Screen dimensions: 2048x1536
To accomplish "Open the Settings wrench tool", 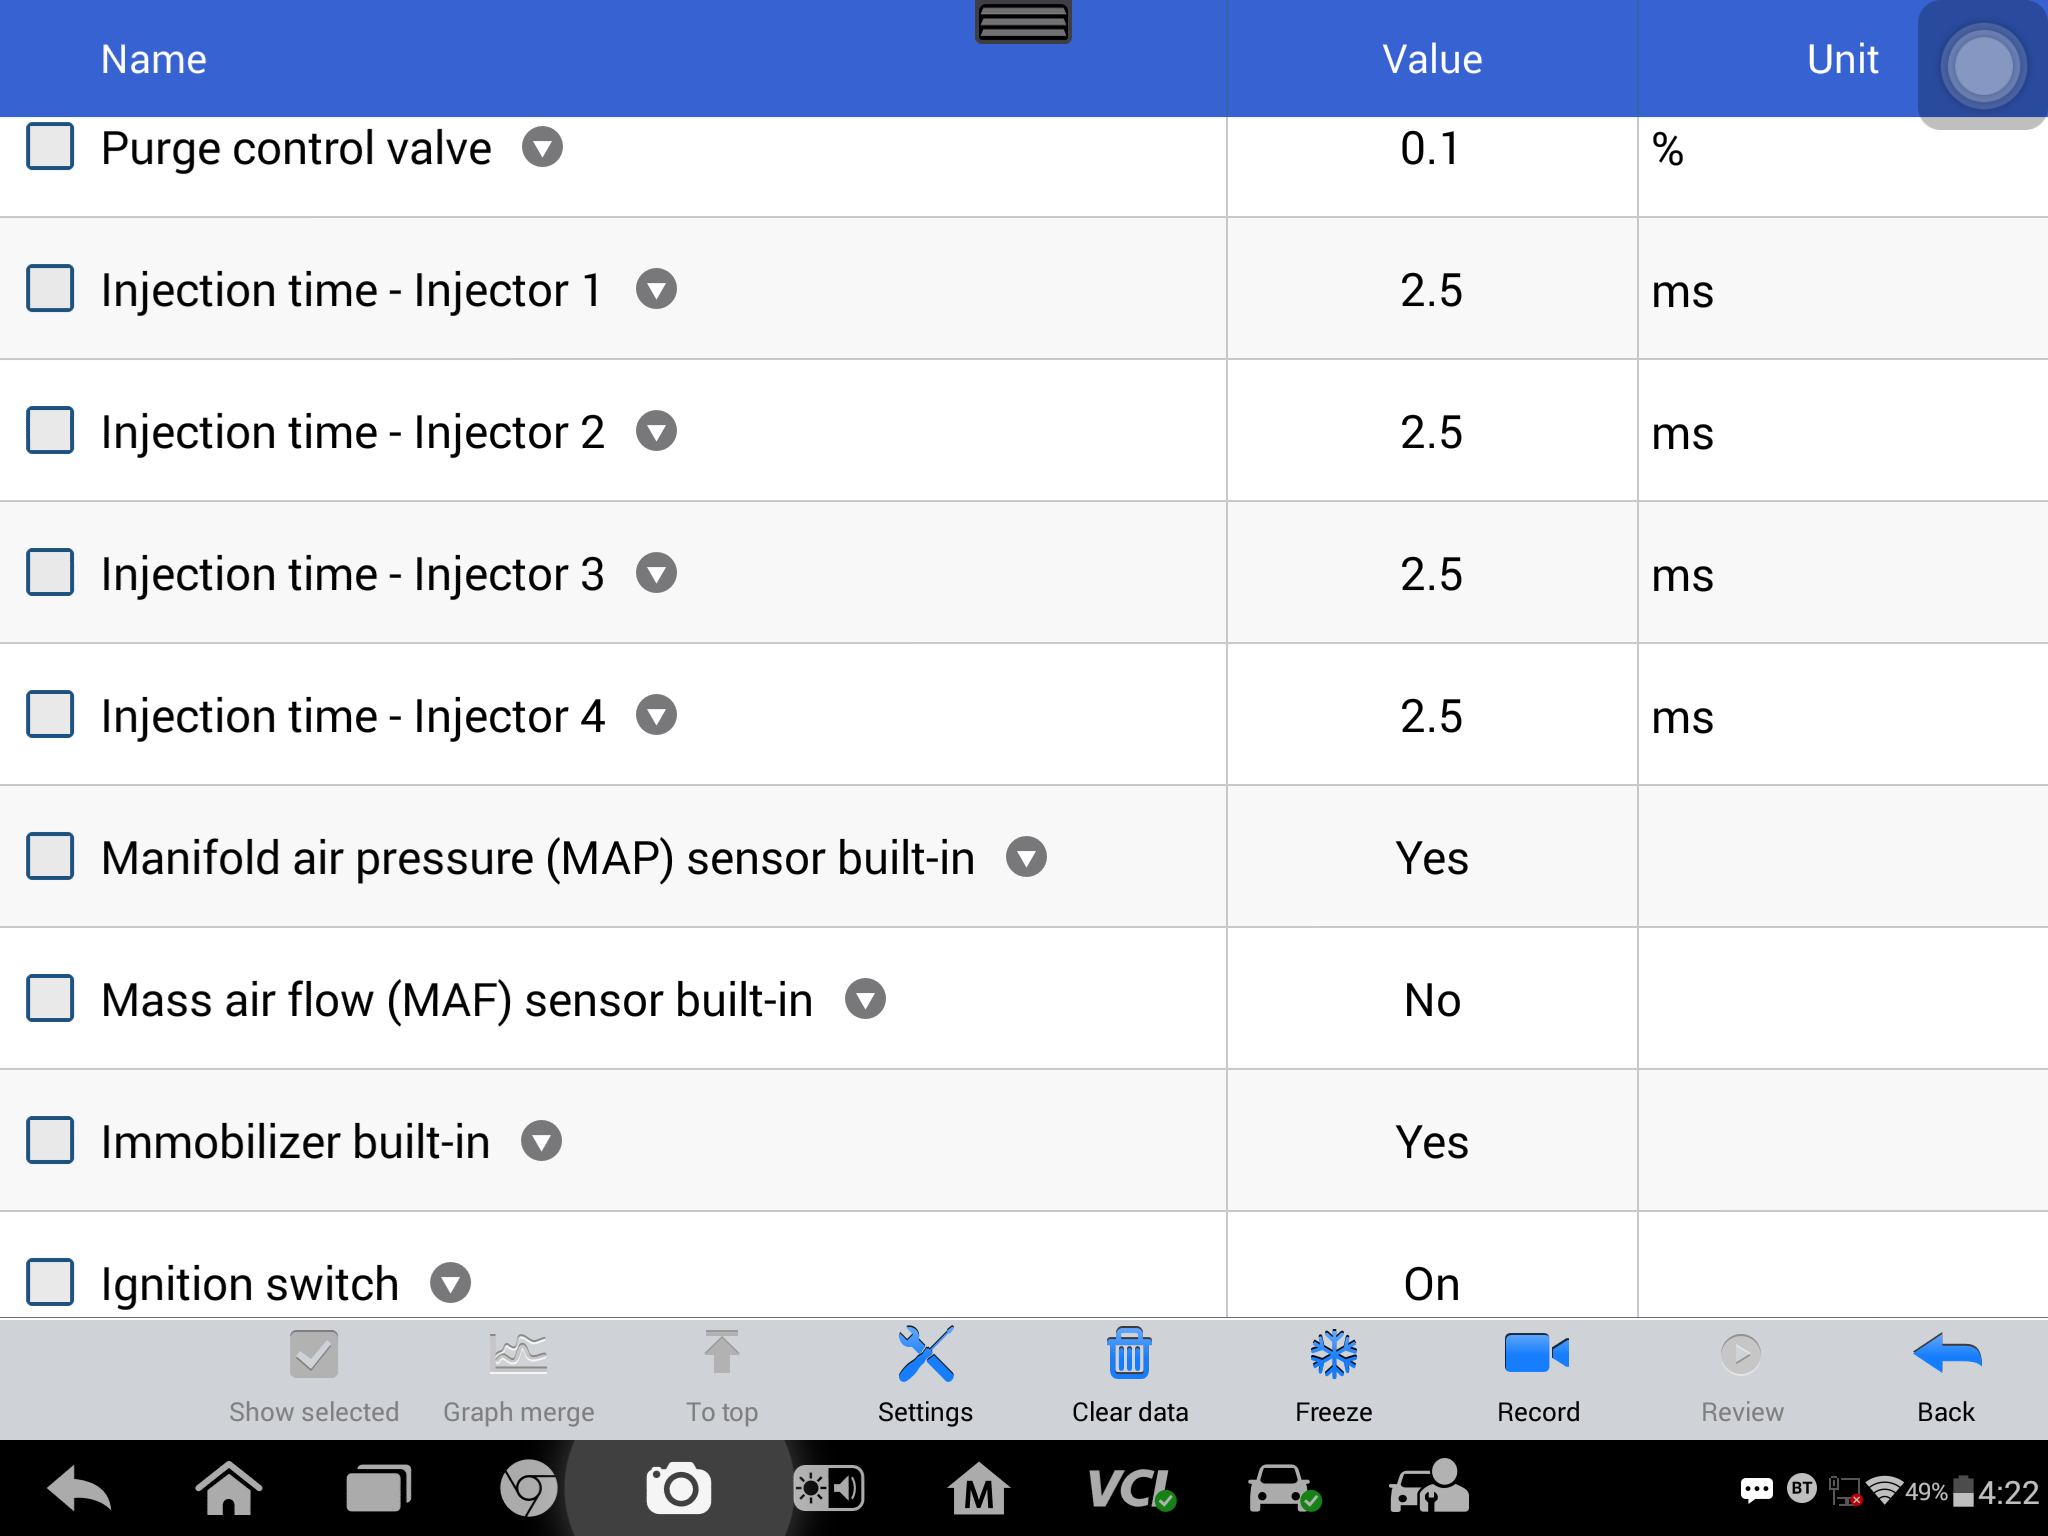I will pyautogui.click(x=925, y=1376).
